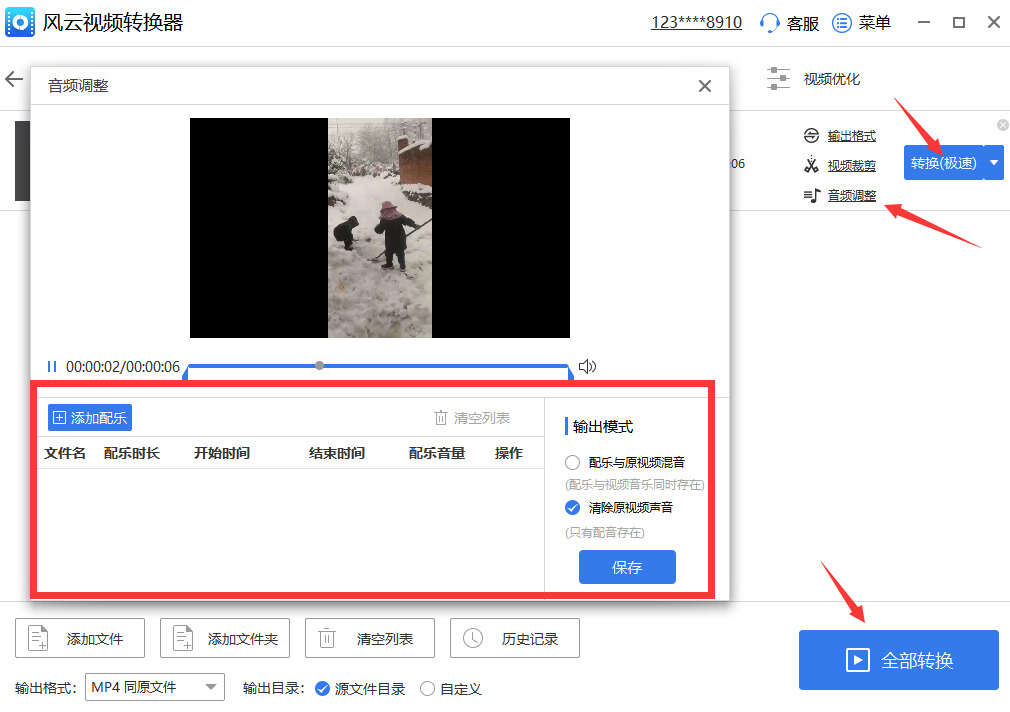Click the play icon in 全部转换 button
This screenshot has width=1010, height=712.
(857, 660)
